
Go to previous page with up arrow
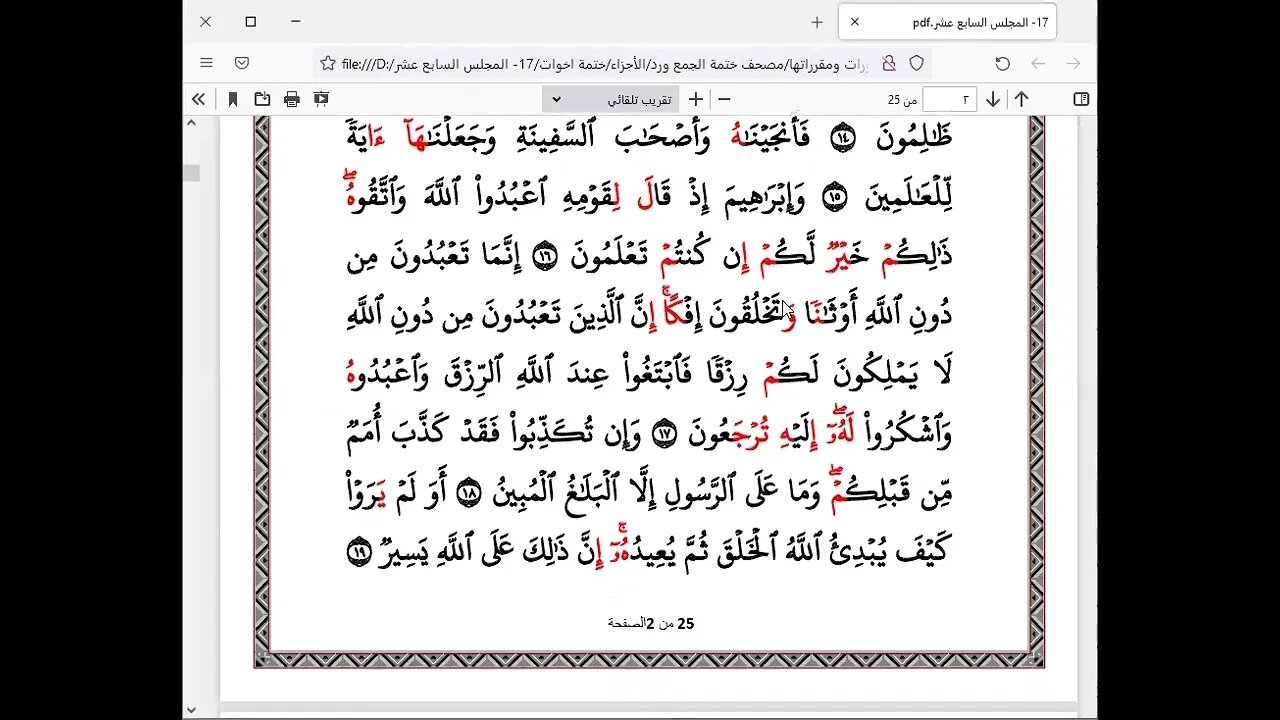[1022, 99]
